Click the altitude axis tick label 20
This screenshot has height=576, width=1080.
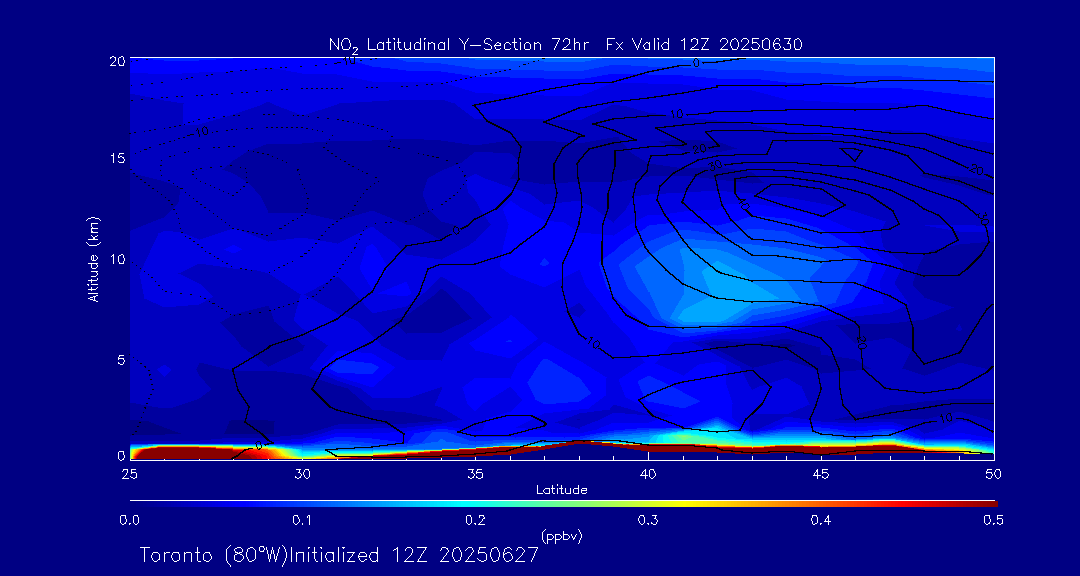coord(116,60)
